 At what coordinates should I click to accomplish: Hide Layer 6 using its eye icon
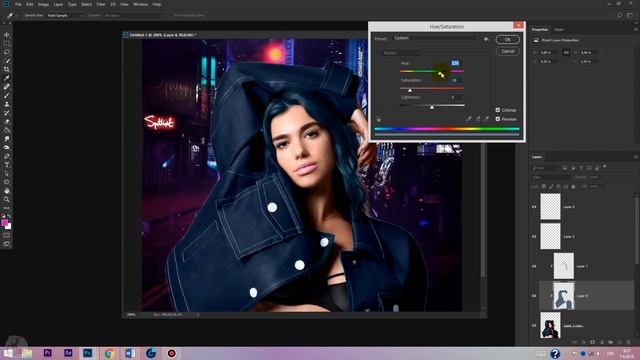(534, 296)
